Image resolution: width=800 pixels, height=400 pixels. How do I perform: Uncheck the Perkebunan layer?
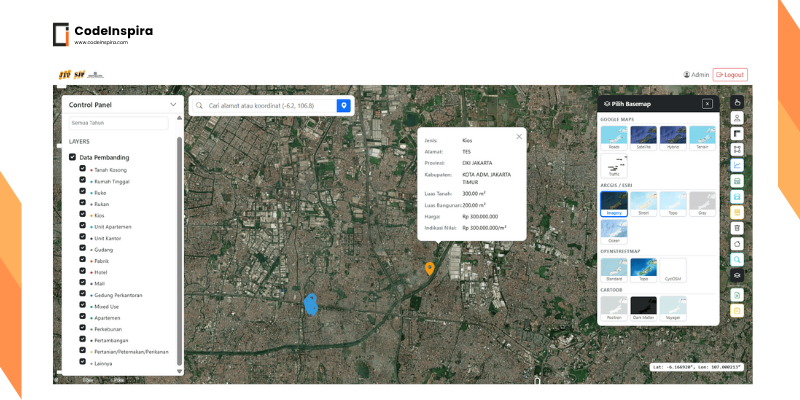point(83,328)
